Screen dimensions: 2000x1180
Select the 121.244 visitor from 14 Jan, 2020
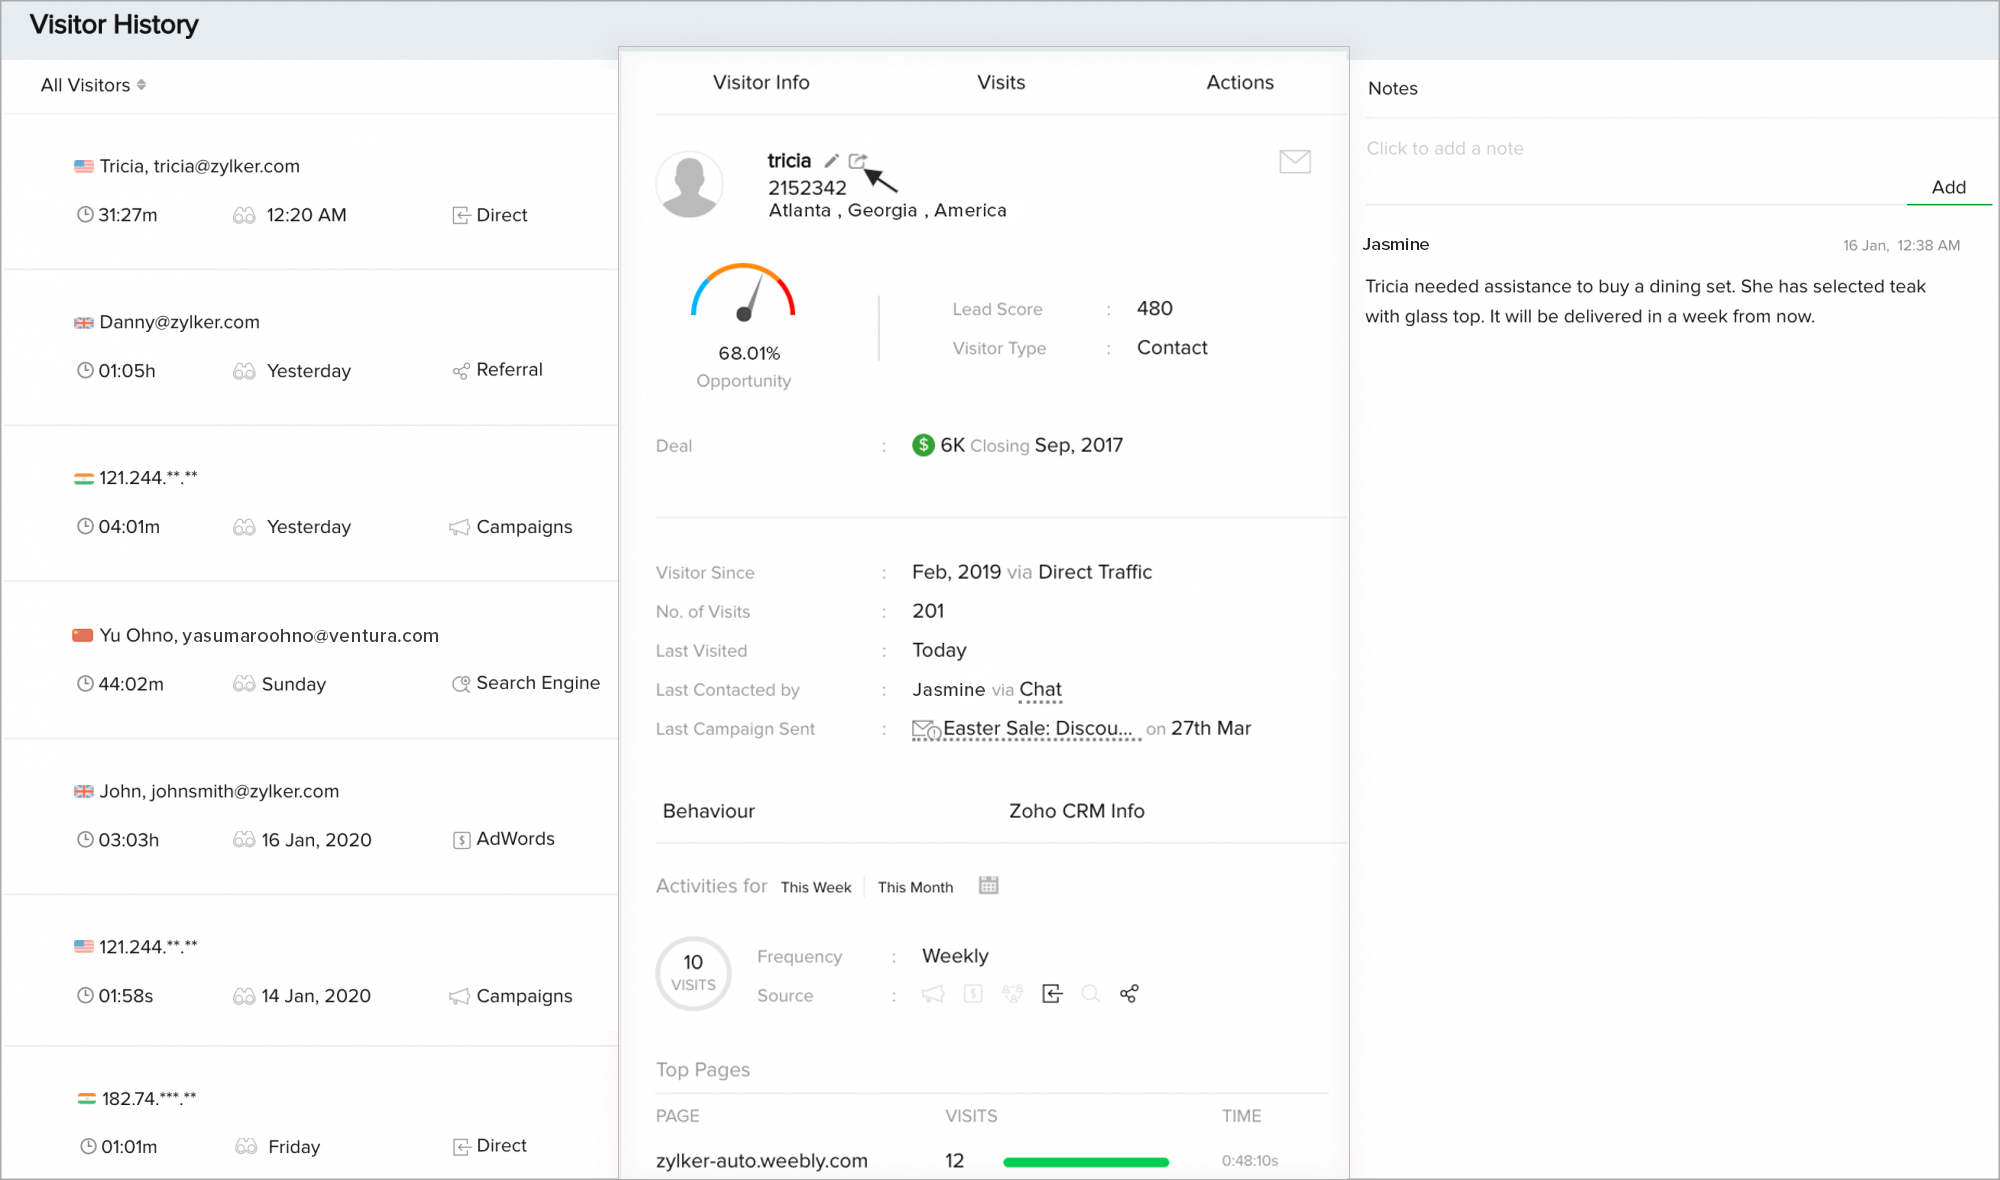tap(310, 971)
